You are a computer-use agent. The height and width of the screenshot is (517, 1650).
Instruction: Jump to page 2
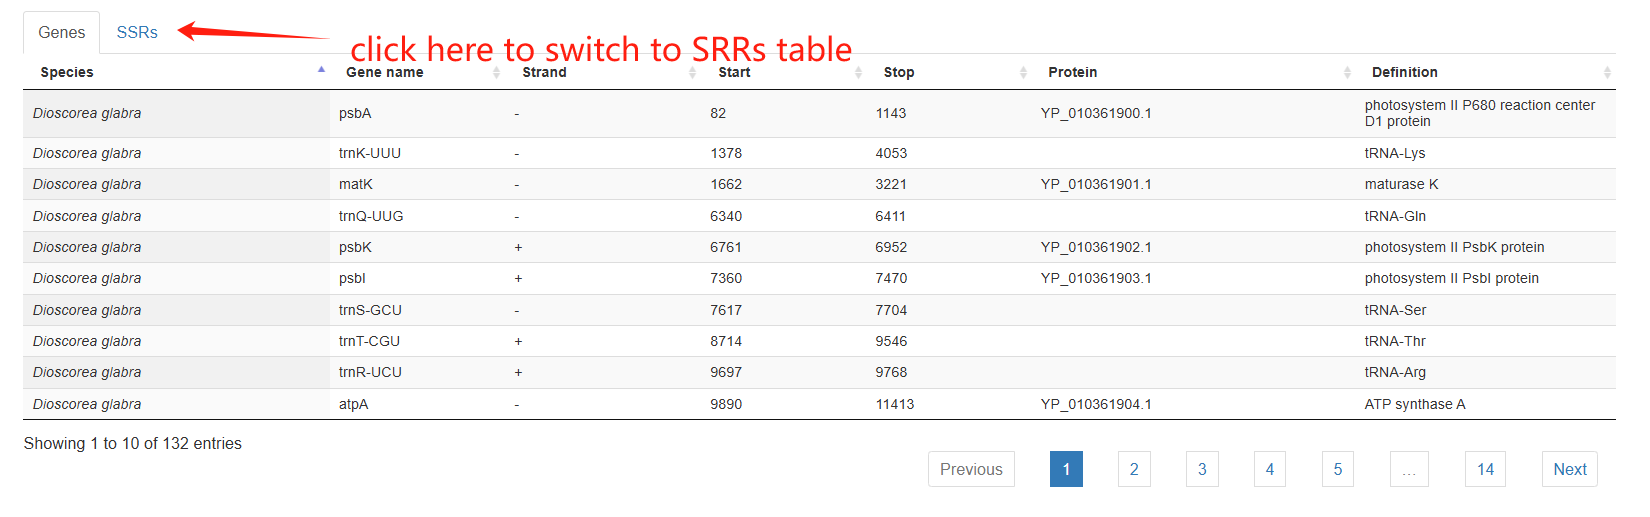(1134, 469)
